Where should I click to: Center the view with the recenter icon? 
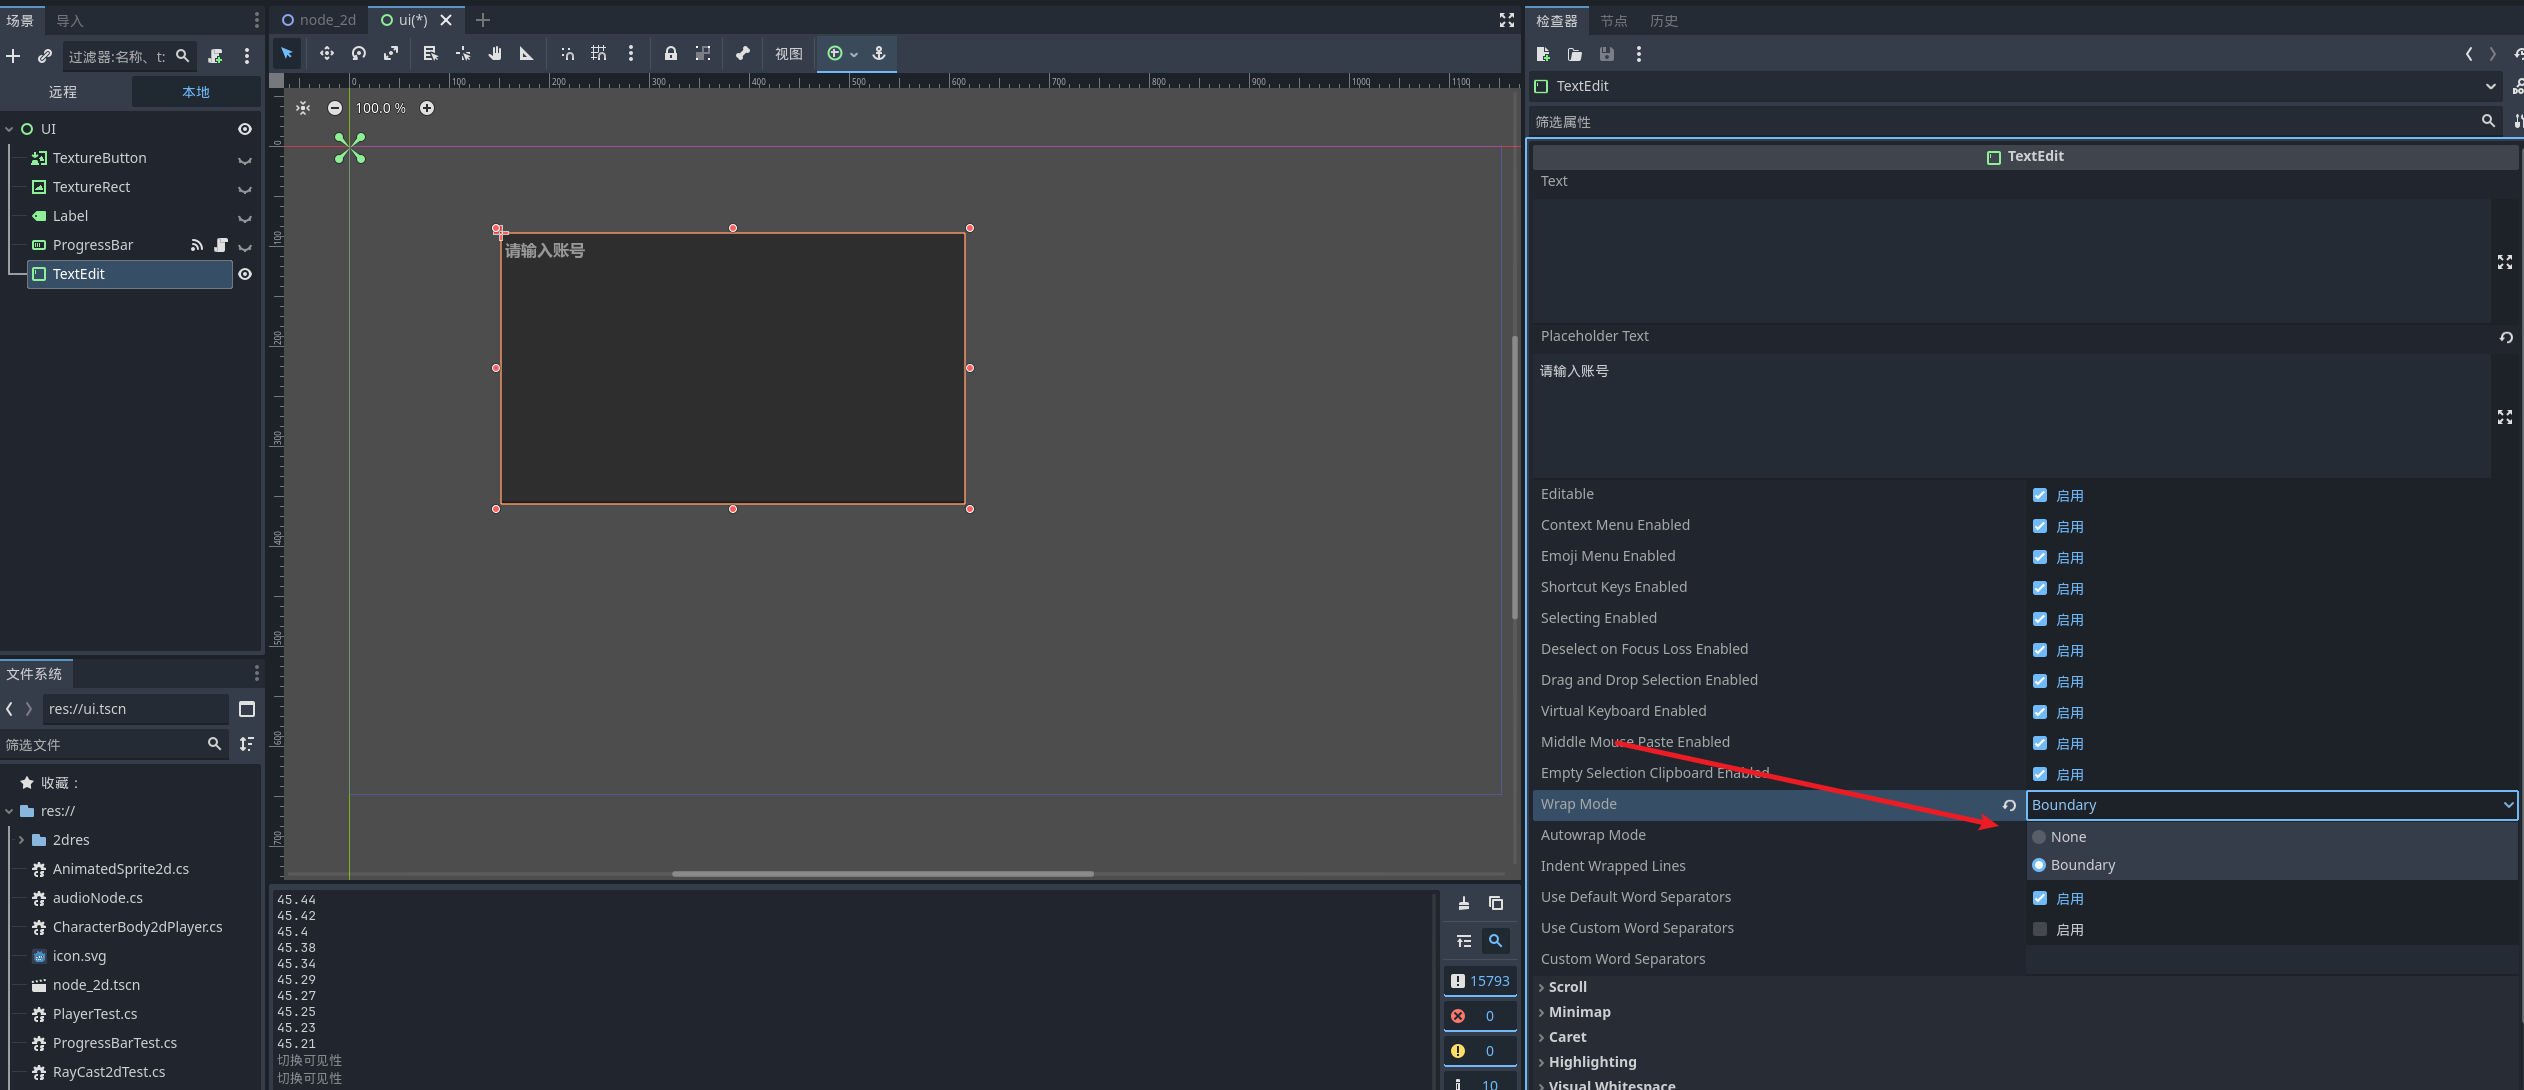coord(303,108)
